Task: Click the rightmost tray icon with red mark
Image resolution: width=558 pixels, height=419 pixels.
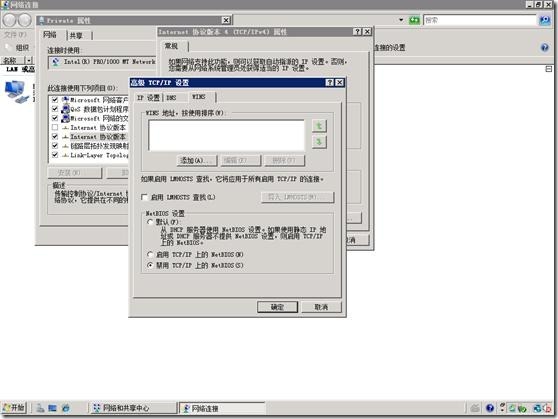Action: [548, 408]
